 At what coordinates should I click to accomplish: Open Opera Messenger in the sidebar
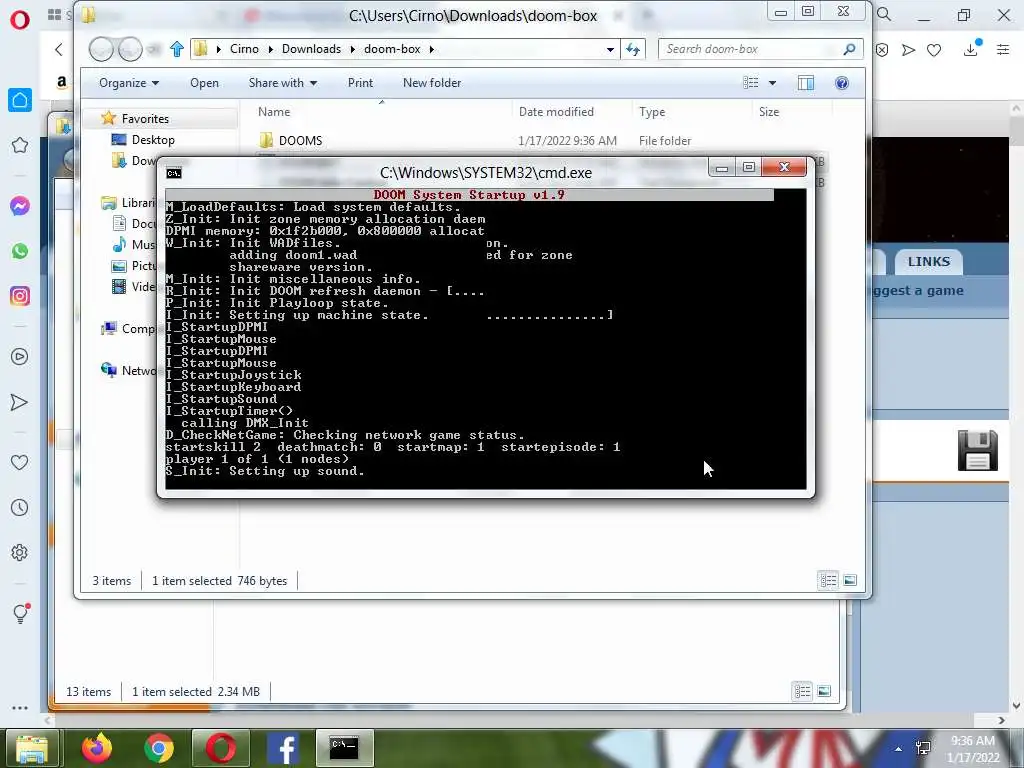click(20, 206)
